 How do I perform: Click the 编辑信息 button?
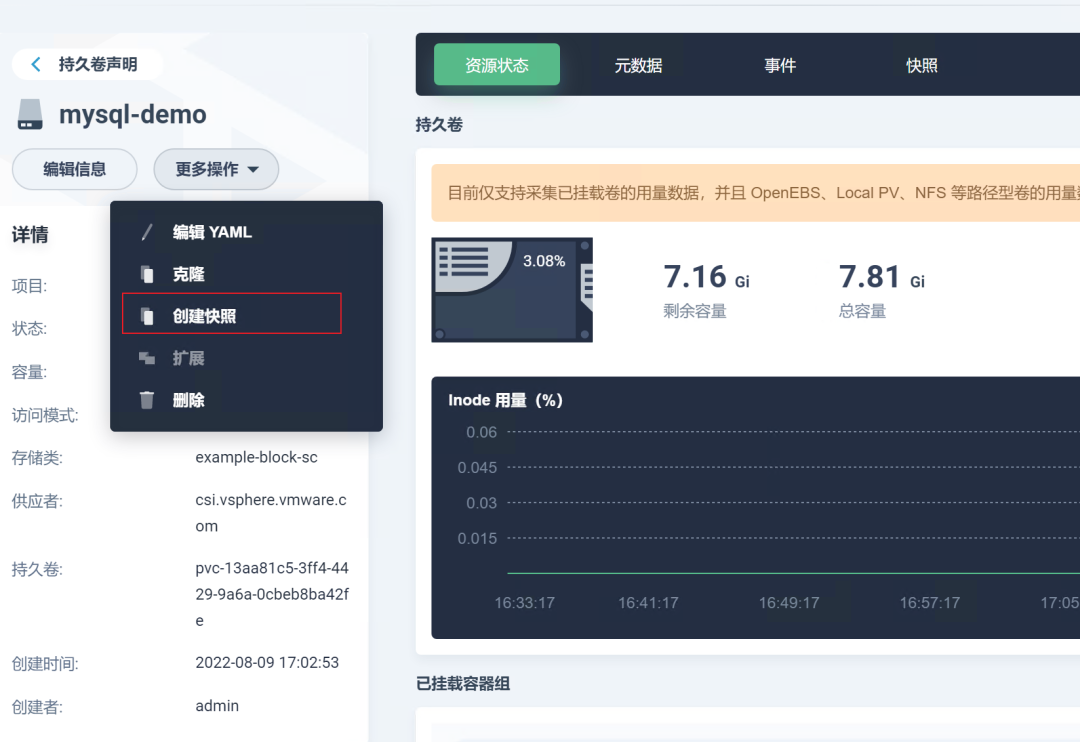(x=74, y=169)
